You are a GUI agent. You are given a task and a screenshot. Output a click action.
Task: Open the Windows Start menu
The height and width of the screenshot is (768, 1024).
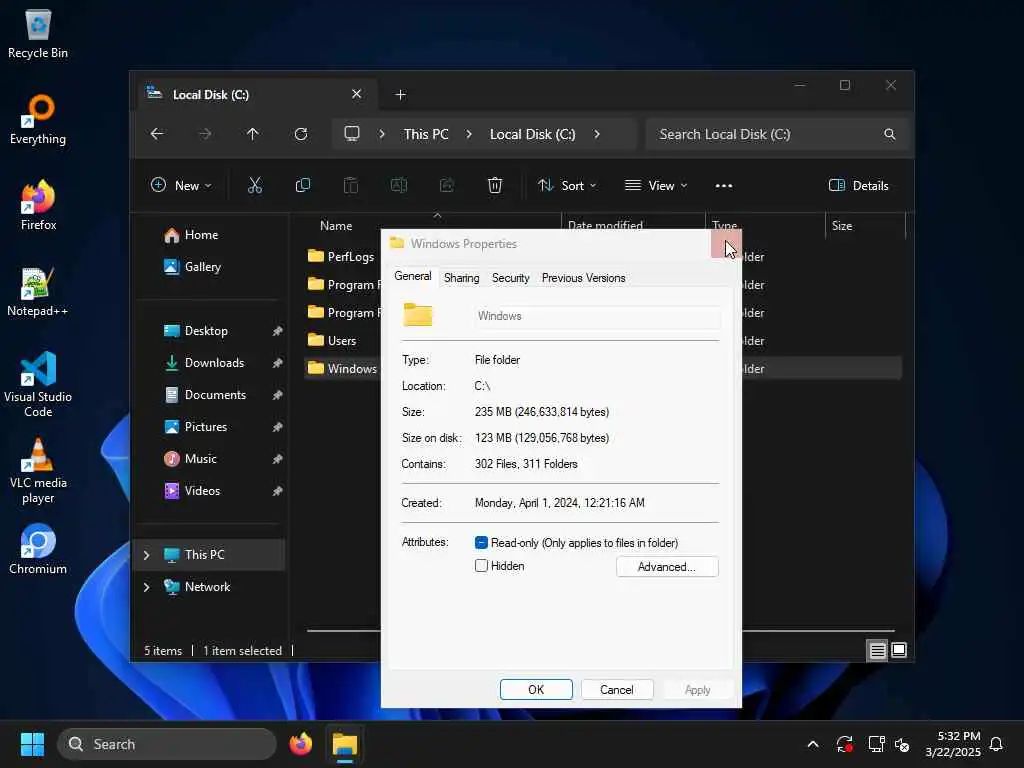32,744
